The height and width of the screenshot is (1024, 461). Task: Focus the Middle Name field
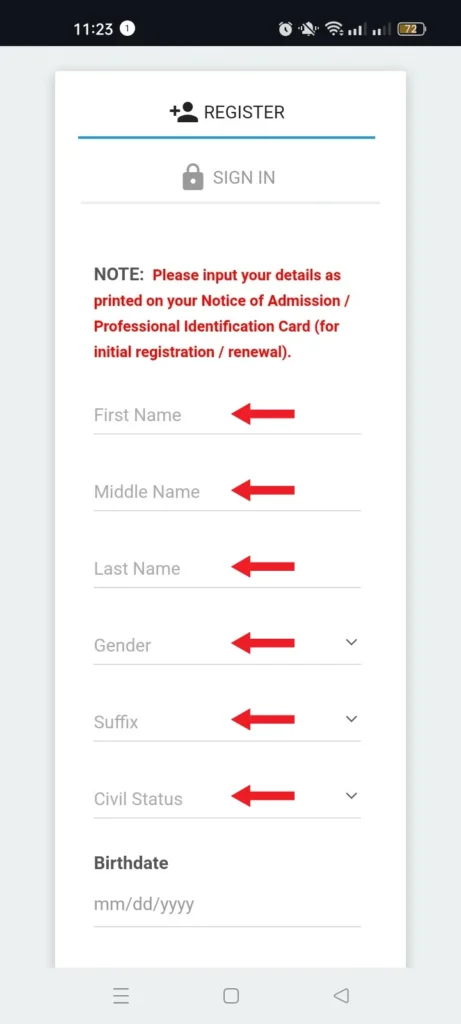point(227,492)
